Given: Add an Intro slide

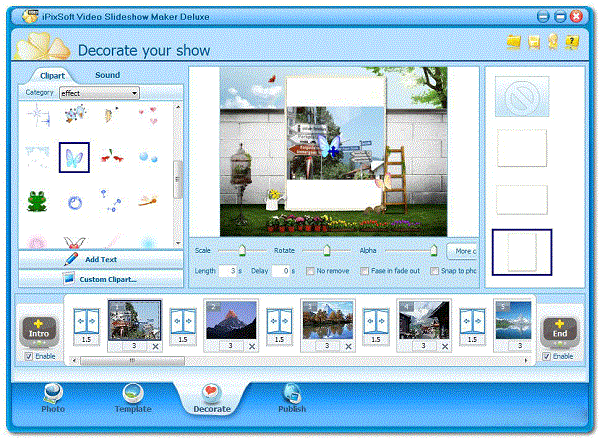Looking at the screenshot, I should (39, 330).
